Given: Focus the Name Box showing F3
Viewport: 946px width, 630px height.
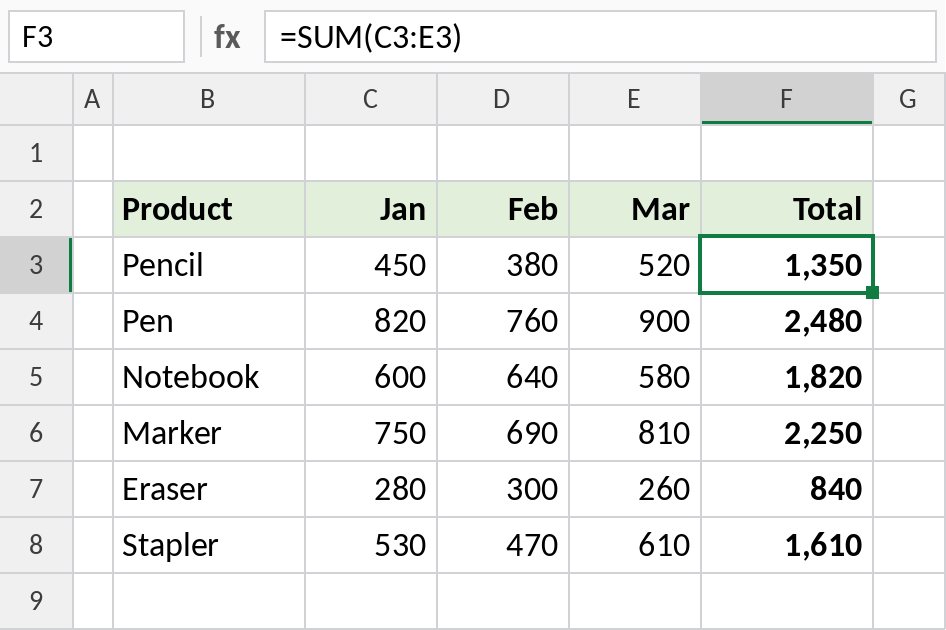Looking at the screenshot, I should tap(97, 37).
